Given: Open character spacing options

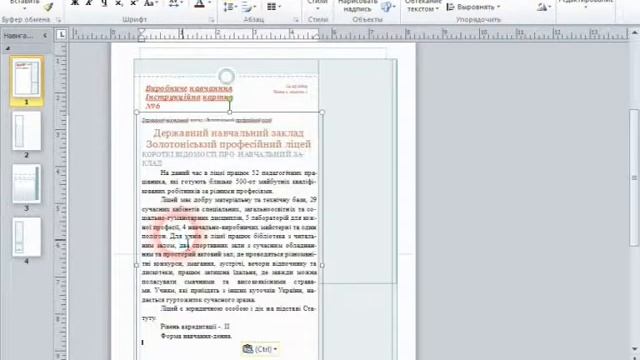Looking at the screenshot, I should pyautogui.click(x=177, y=3).
